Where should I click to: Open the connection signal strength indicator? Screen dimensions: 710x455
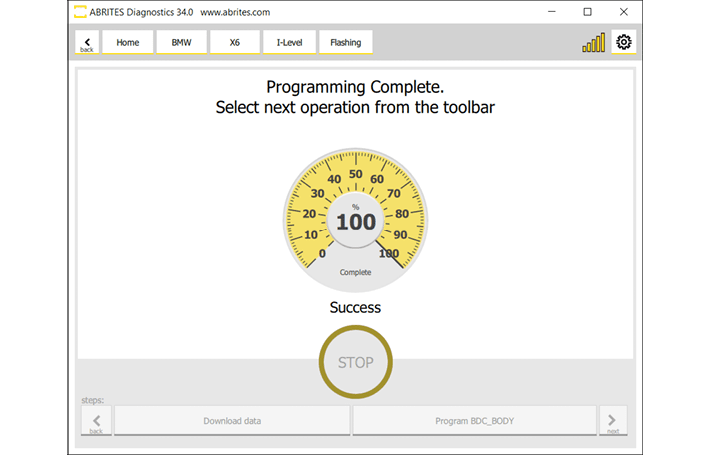click(x=593, y=43)
